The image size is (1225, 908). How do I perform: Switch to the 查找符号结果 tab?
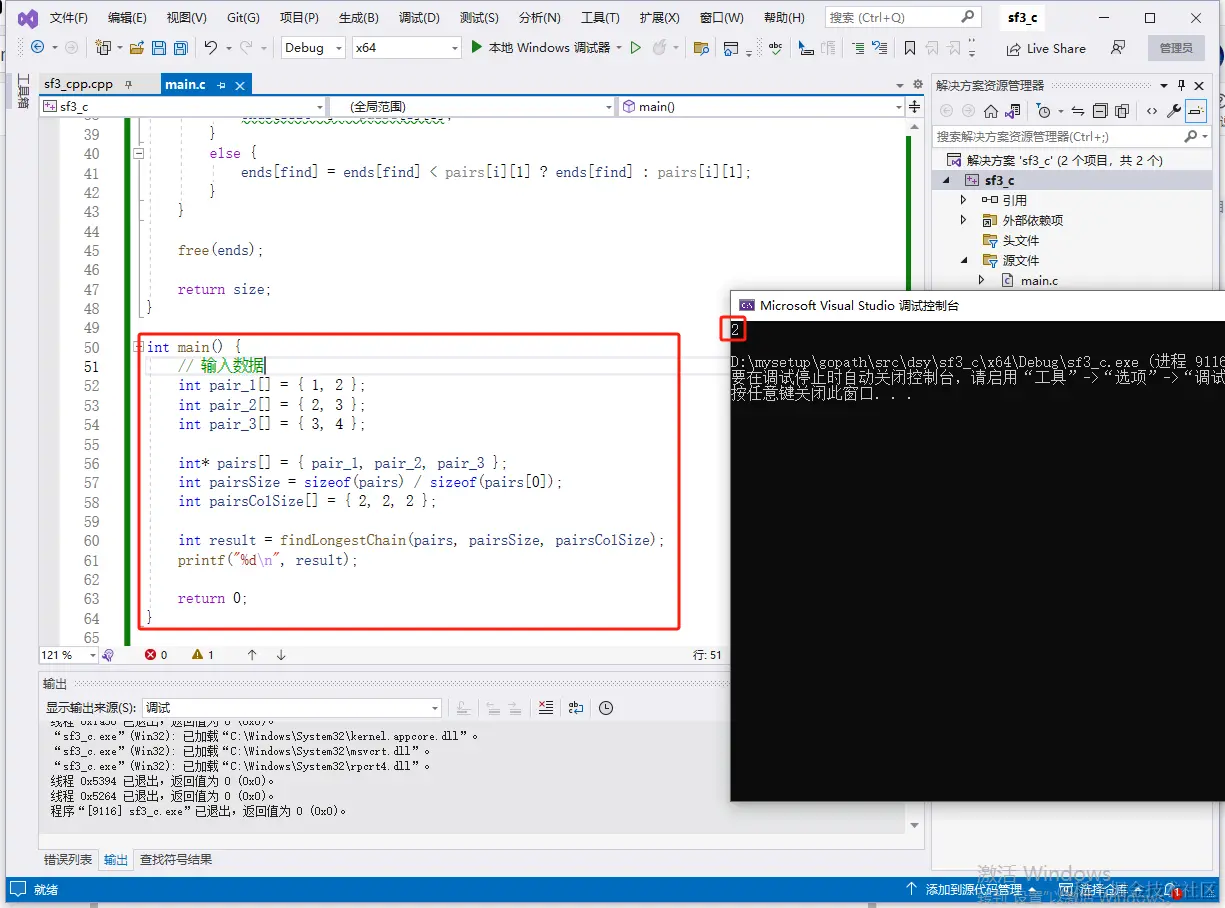pos(176,860)
